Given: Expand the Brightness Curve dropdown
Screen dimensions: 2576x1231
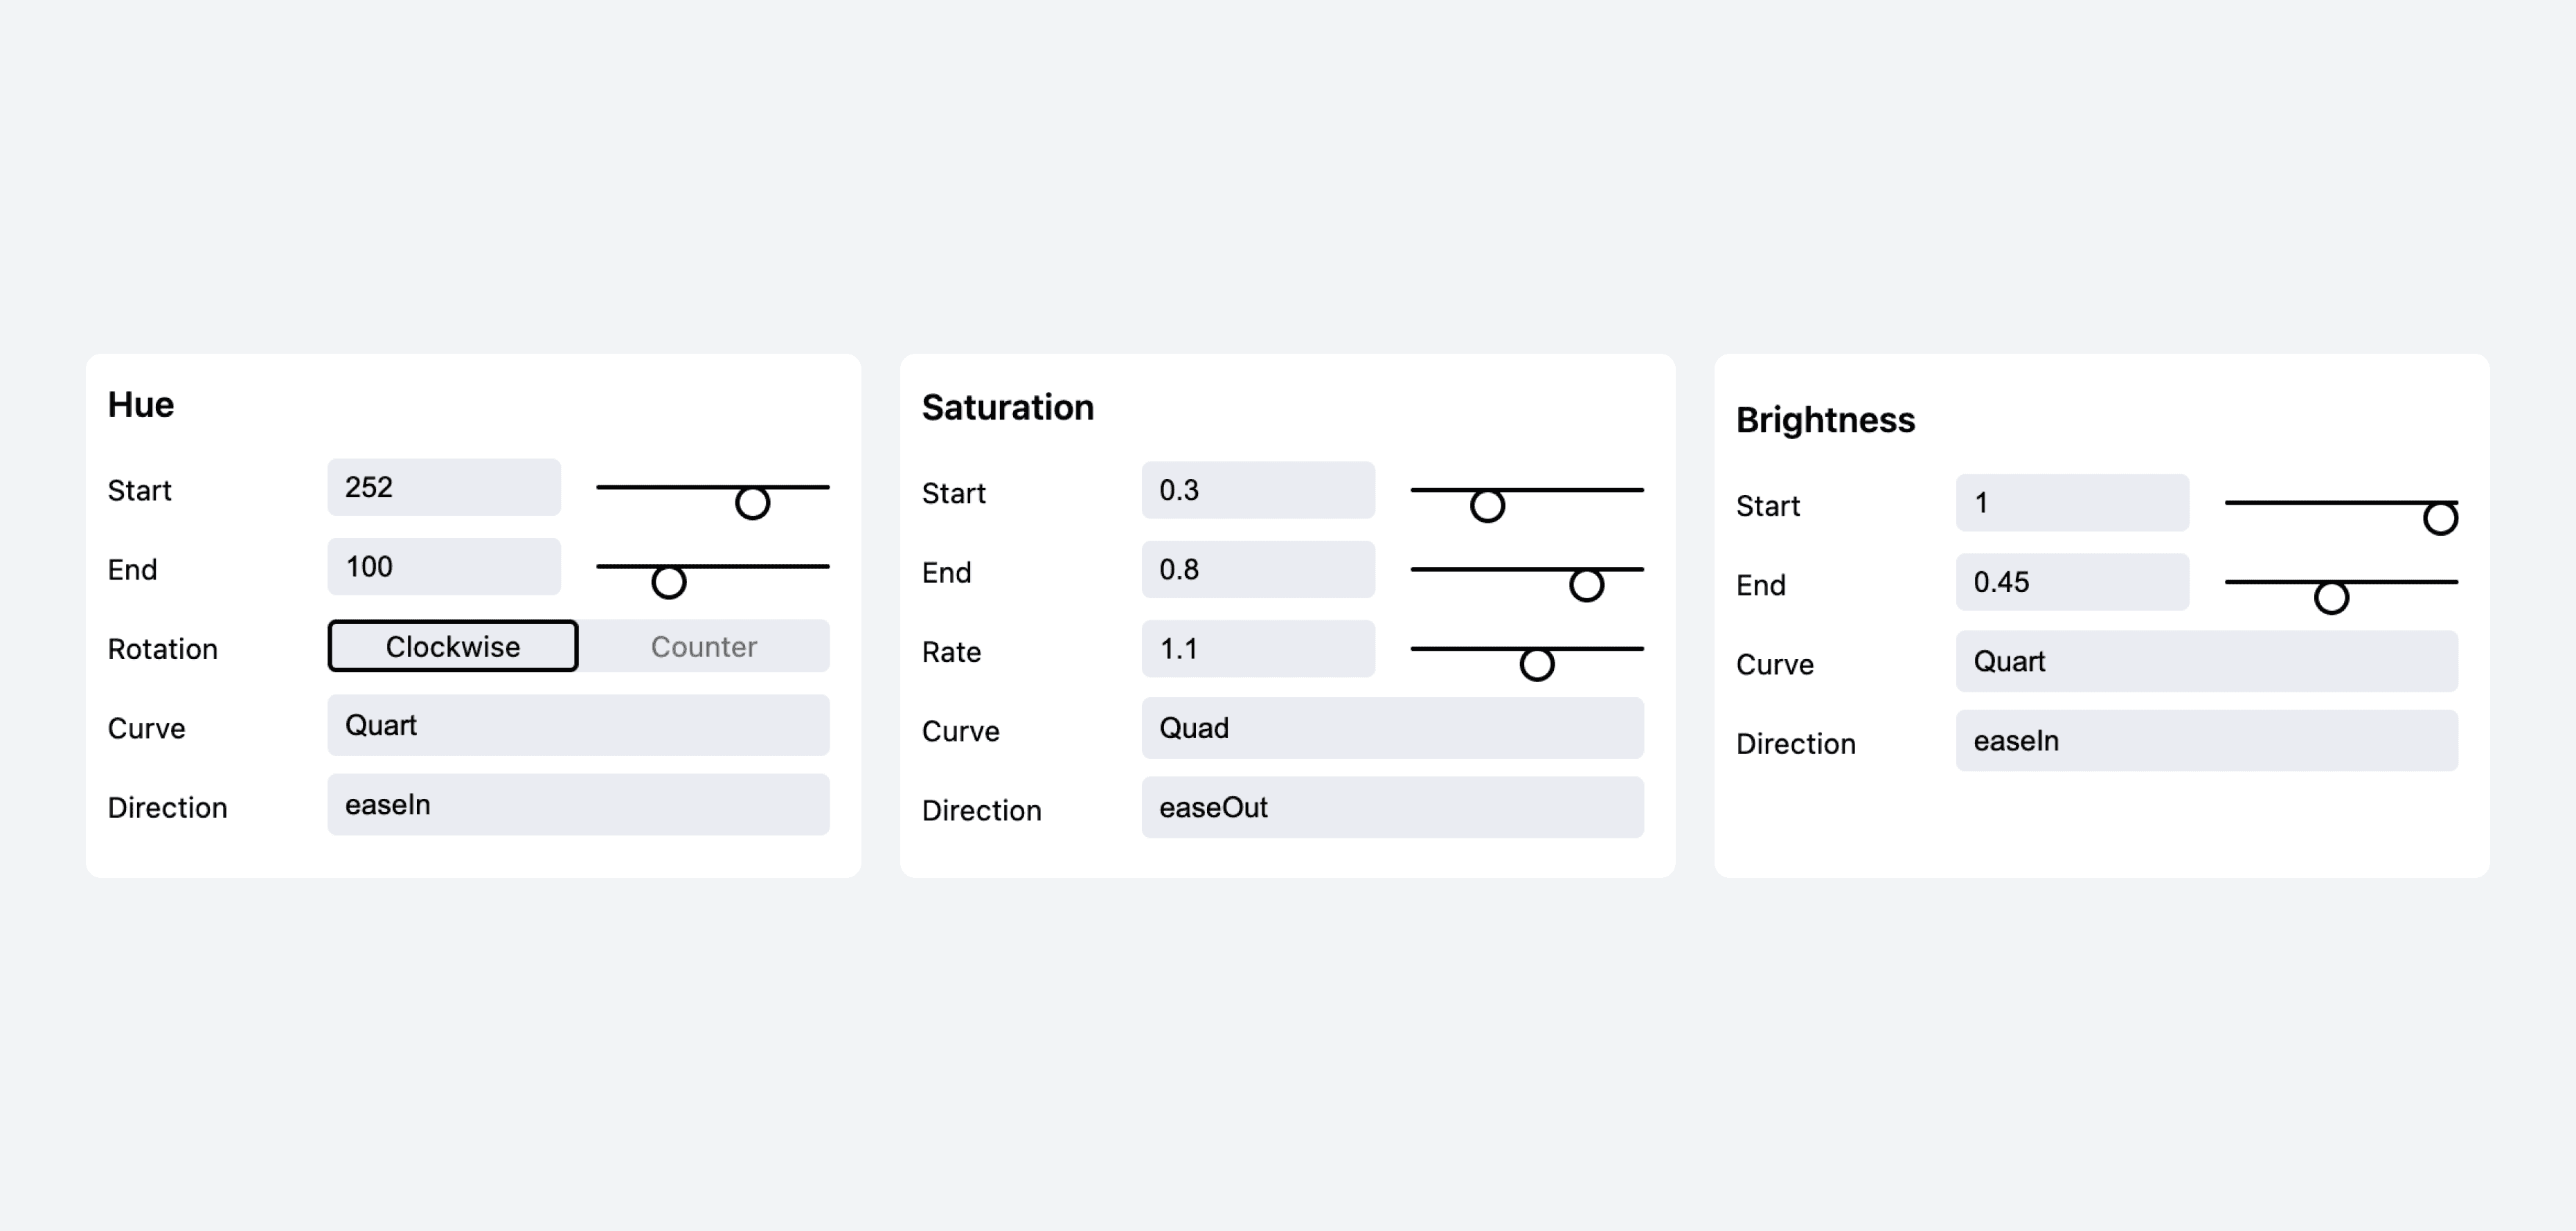Looking at the screenshot, I should point(2206,661).
